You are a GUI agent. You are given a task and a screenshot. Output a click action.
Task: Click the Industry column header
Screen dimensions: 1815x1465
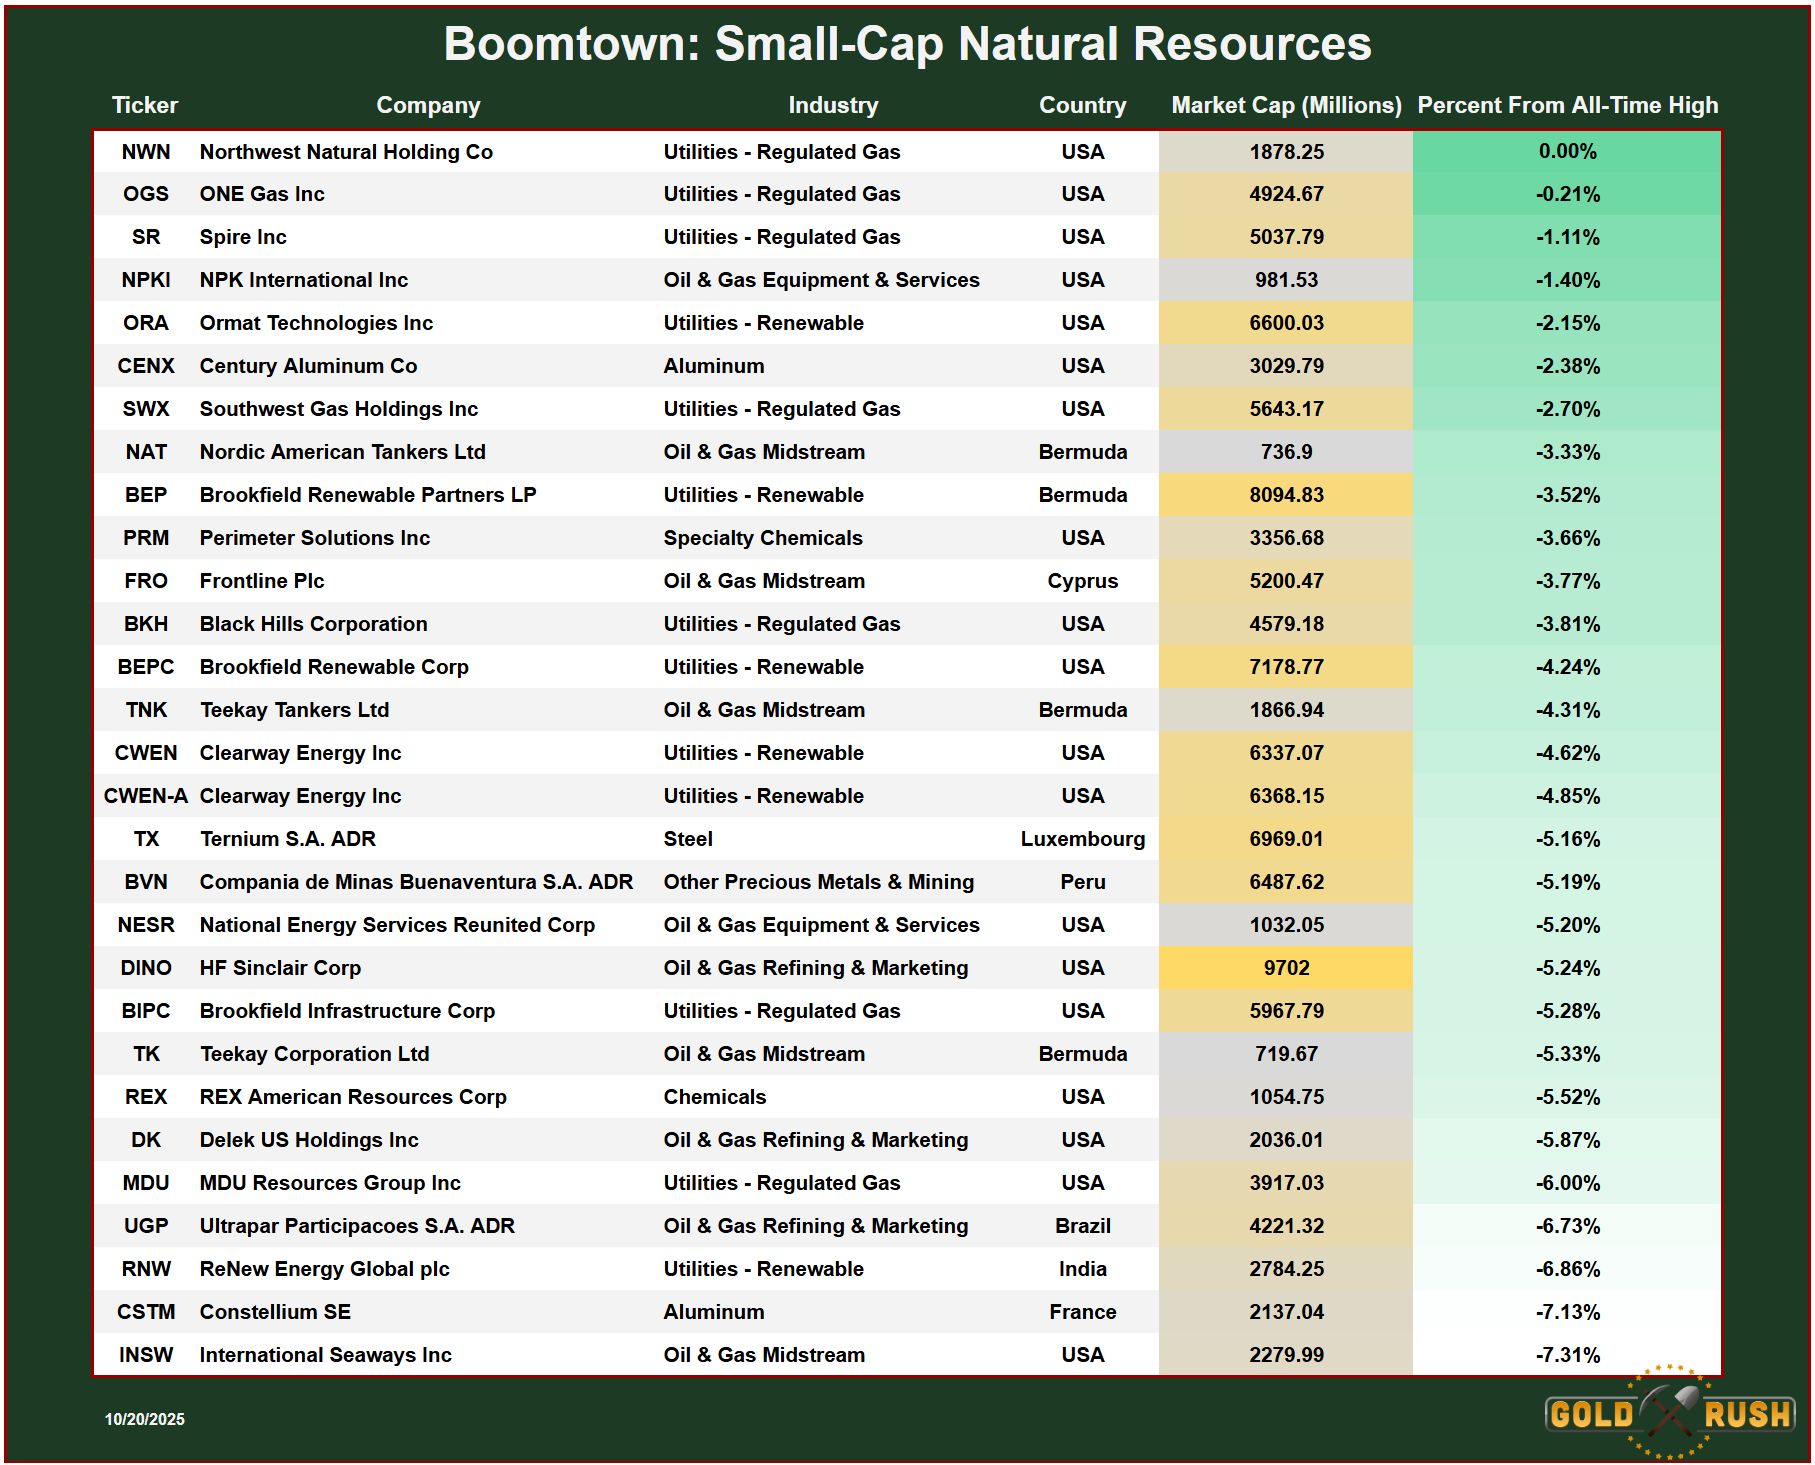[x=832, y=105]
